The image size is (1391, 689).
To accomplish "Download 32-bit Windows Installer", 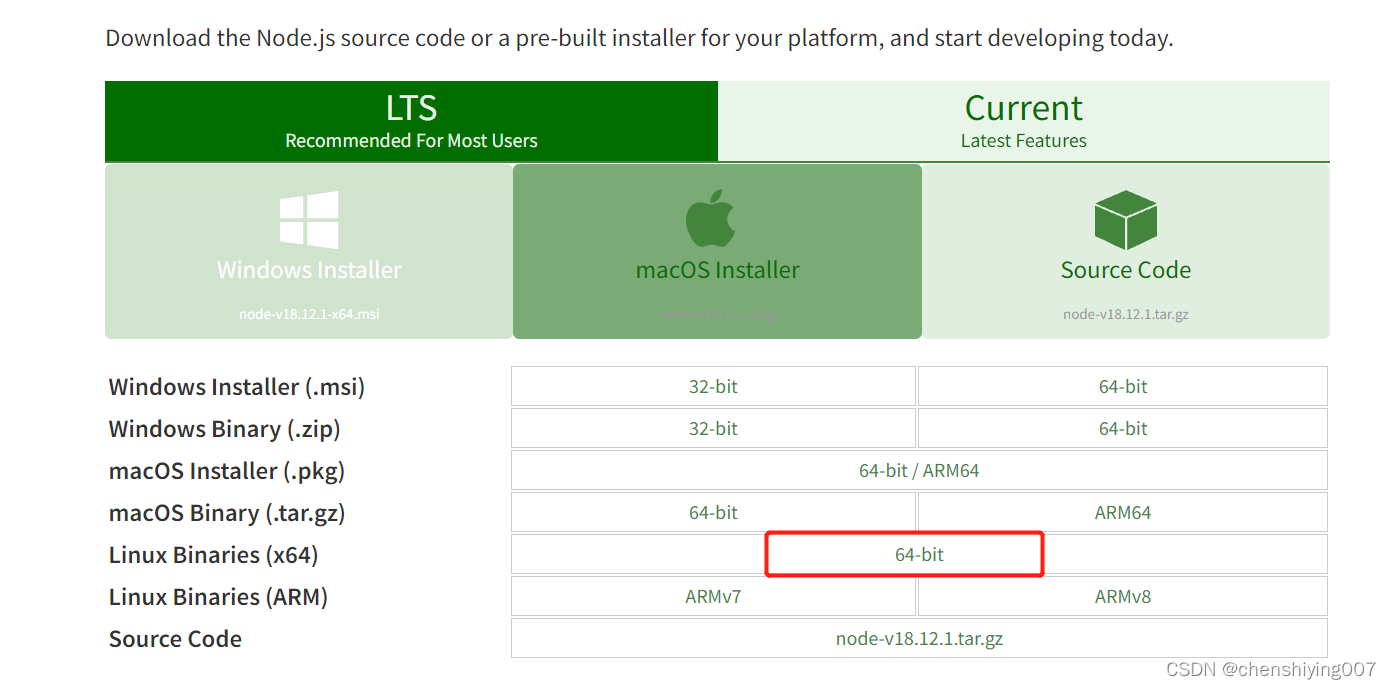I will [x=713, y=386].
